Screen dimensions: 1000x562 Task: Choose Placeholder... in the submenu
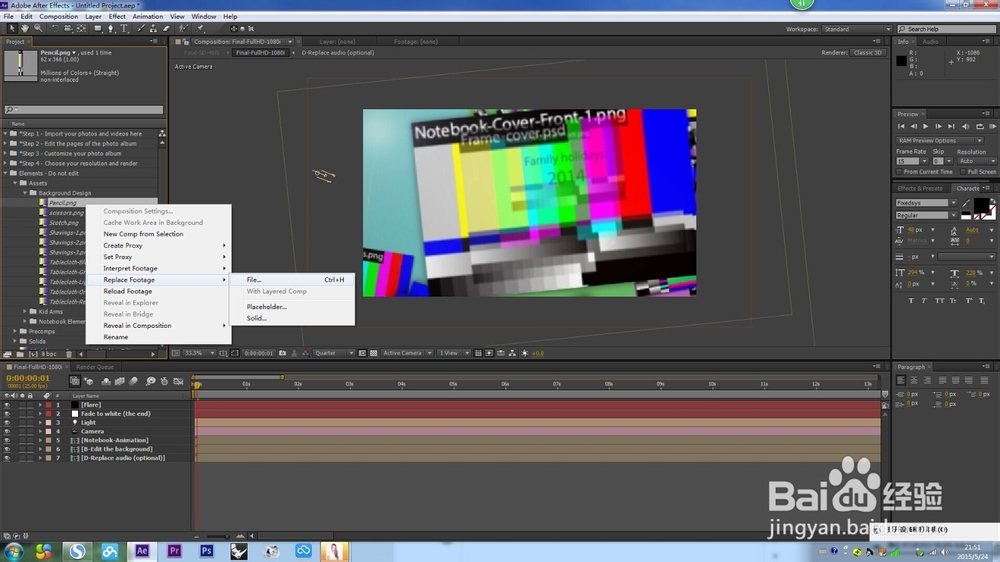pyautogui.click(x=292, y=306)
